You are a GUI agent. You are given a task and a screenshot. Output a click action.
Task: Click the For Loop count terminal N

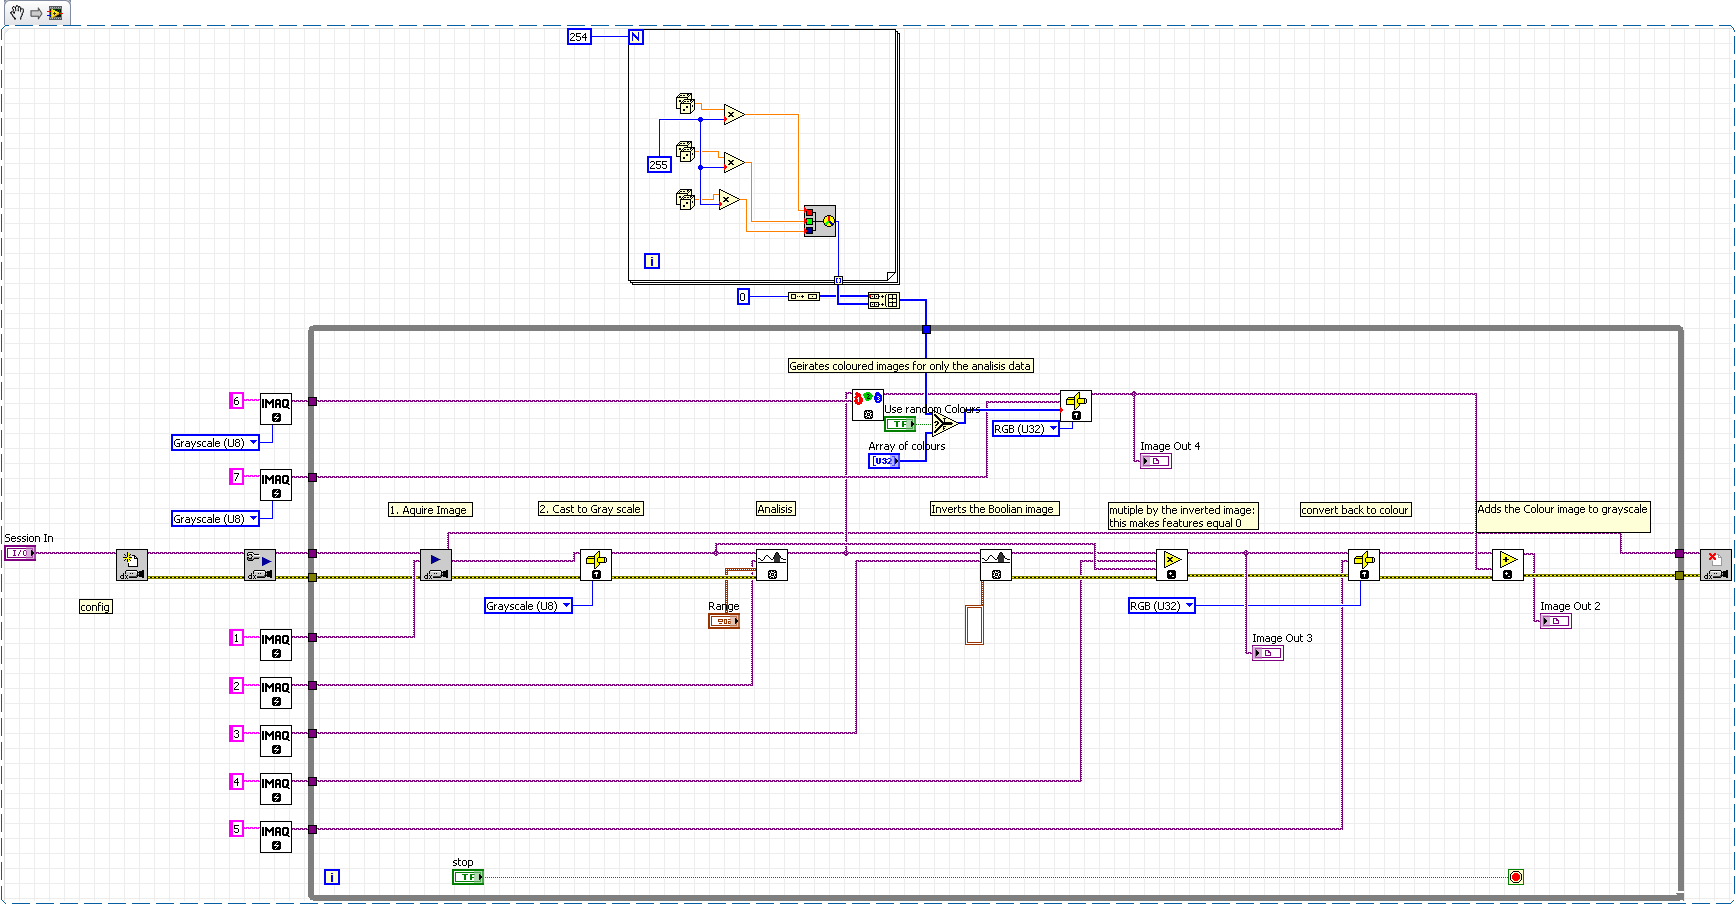(636, 37)
